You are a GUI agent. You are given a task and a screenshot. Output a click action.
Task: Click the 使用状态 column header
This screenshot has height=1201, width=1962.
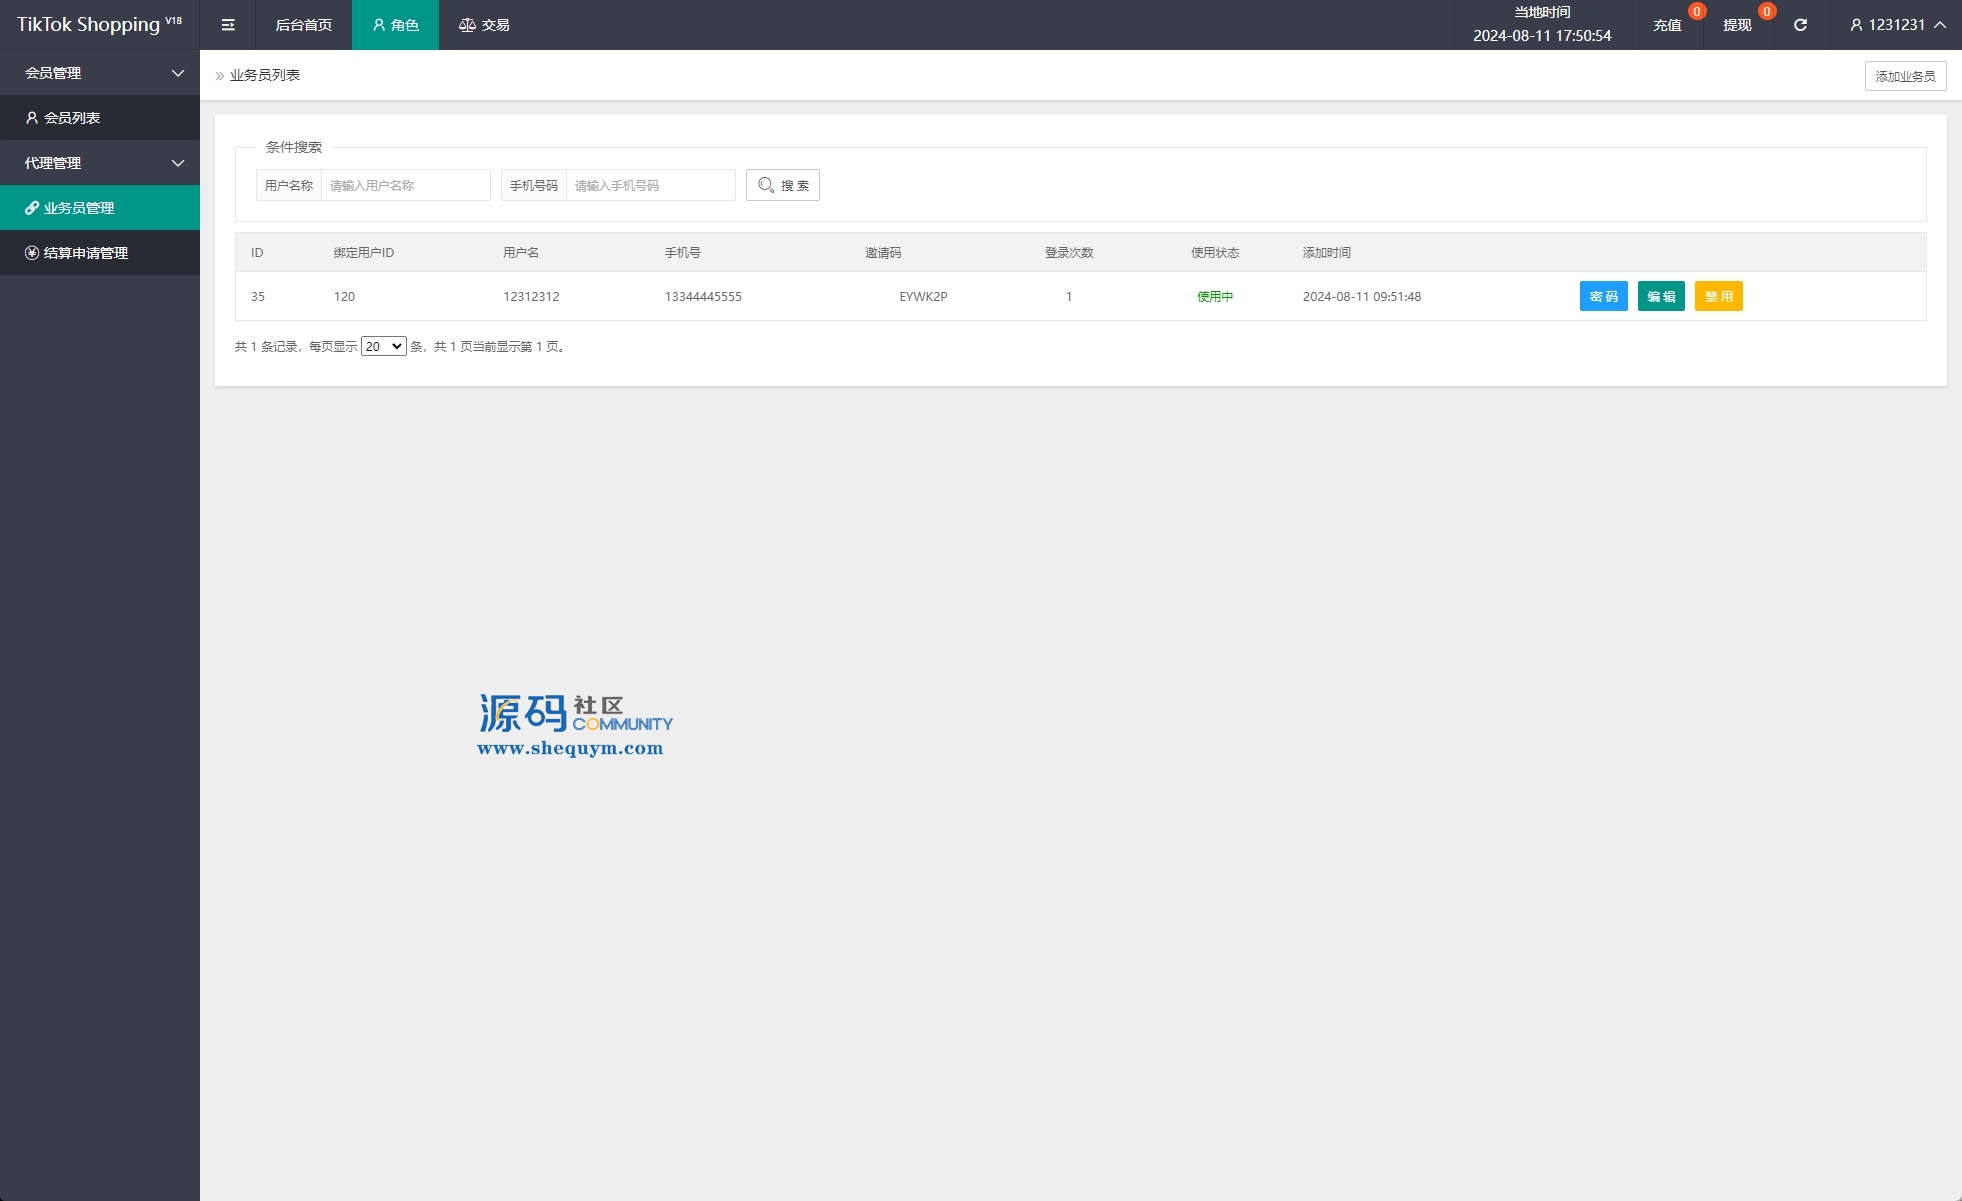pyautogui.click(x=1215, y=253)
